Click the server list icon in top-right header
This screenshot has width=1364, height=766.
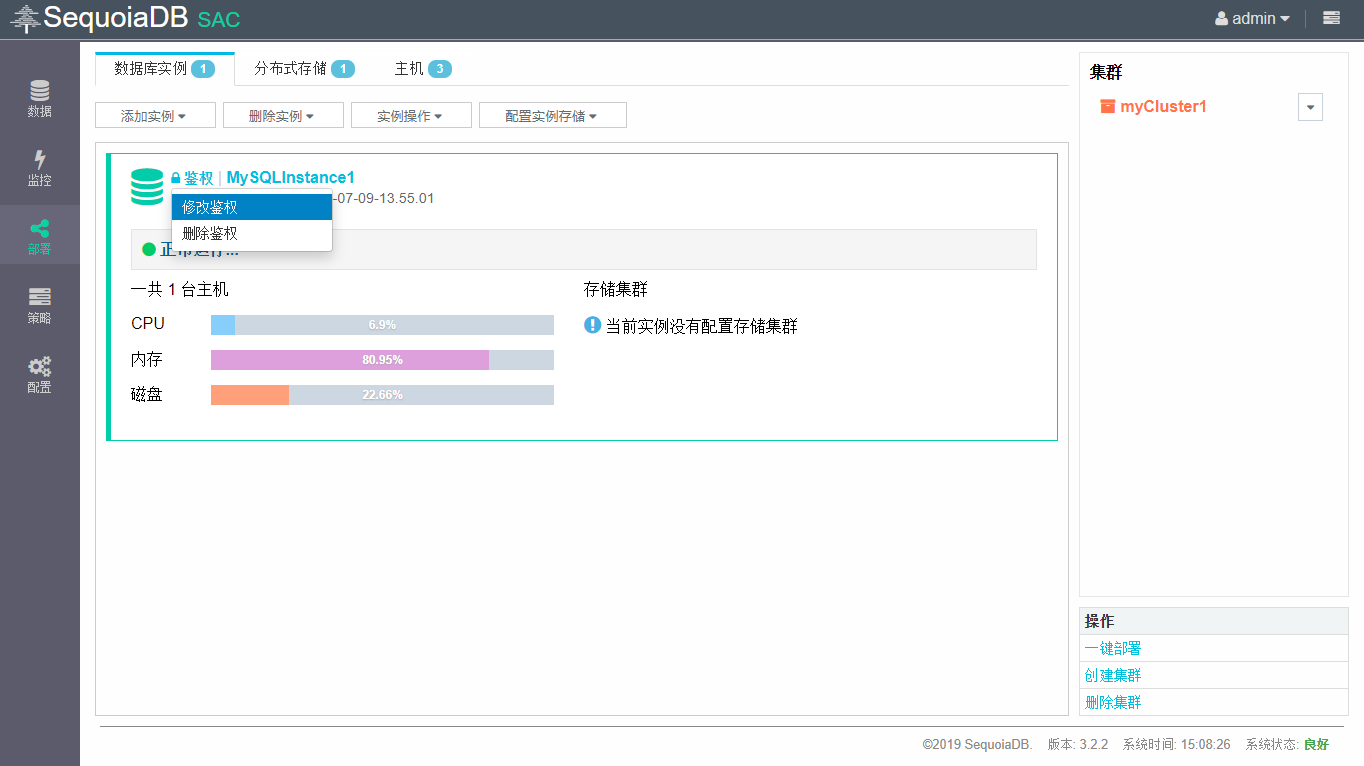pos(1331,18)
